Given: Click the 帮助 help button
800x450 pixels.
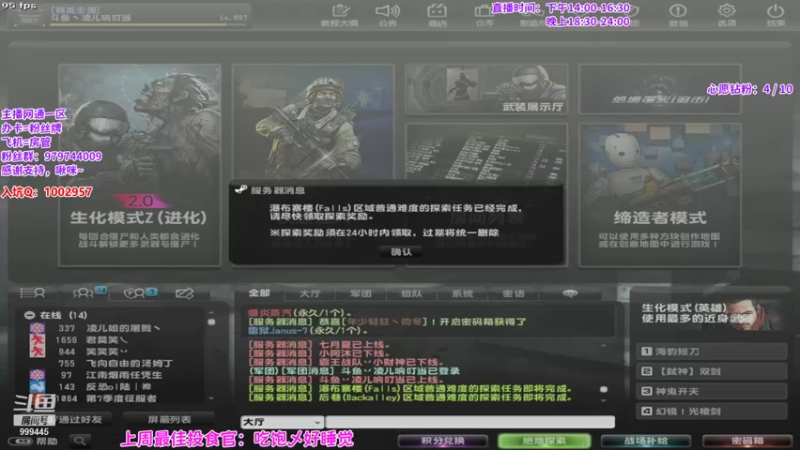Looking at the screenshot, I should pos(34,441).
